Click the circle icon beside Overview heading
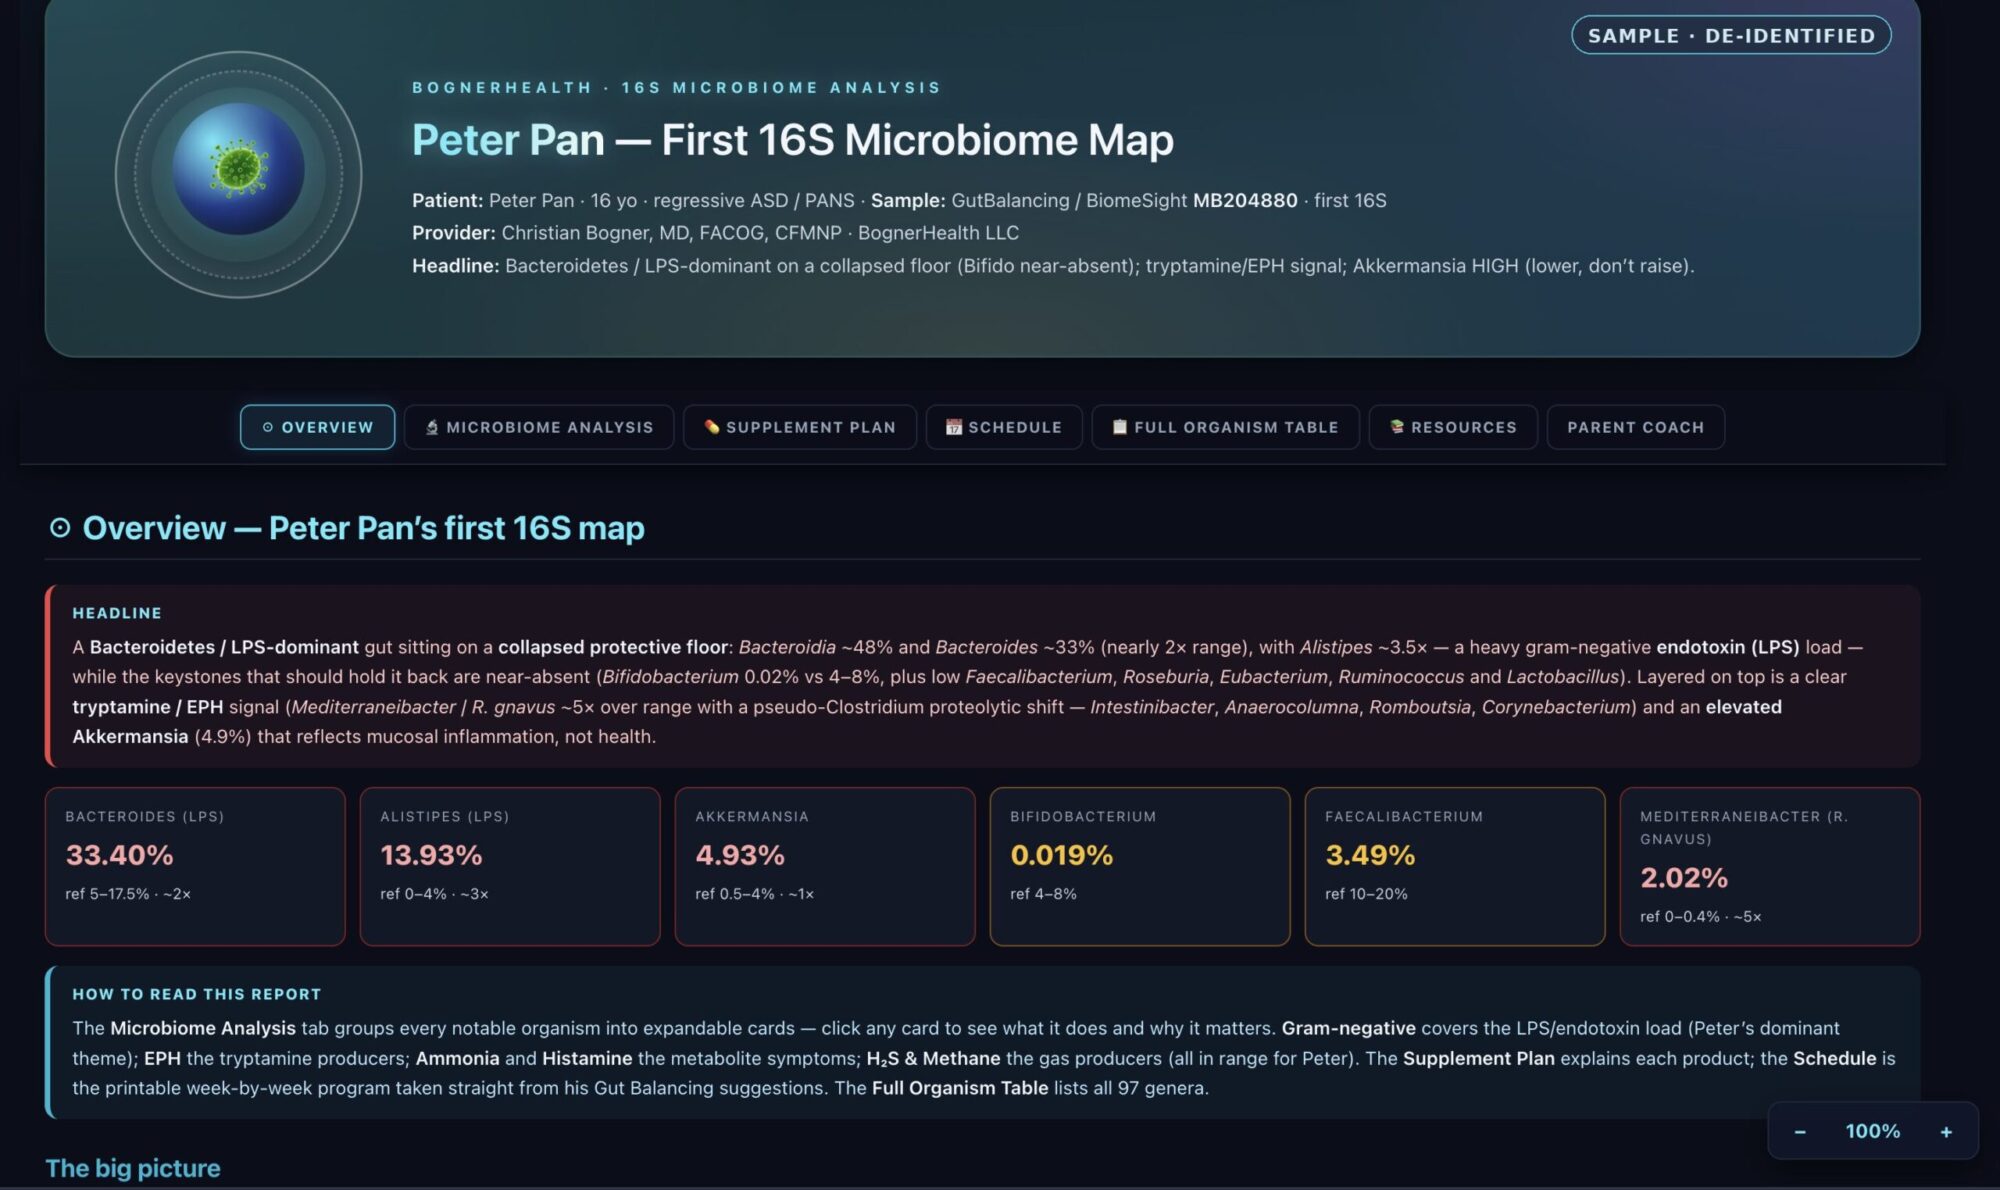 pyautogui.click(x=60, y=527)
